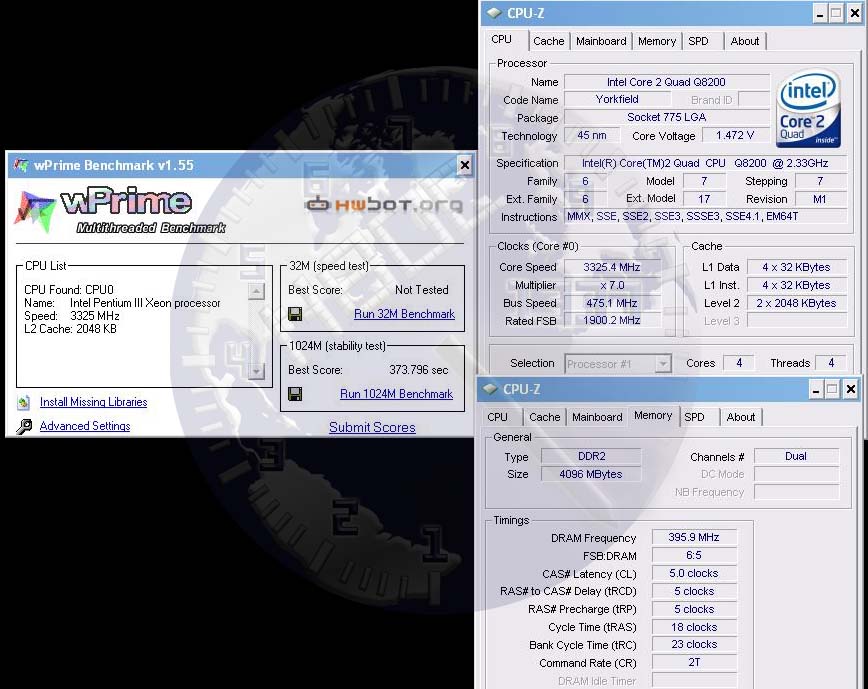Click the Cycle Time value 18 clocks

(x=694, y=627)
